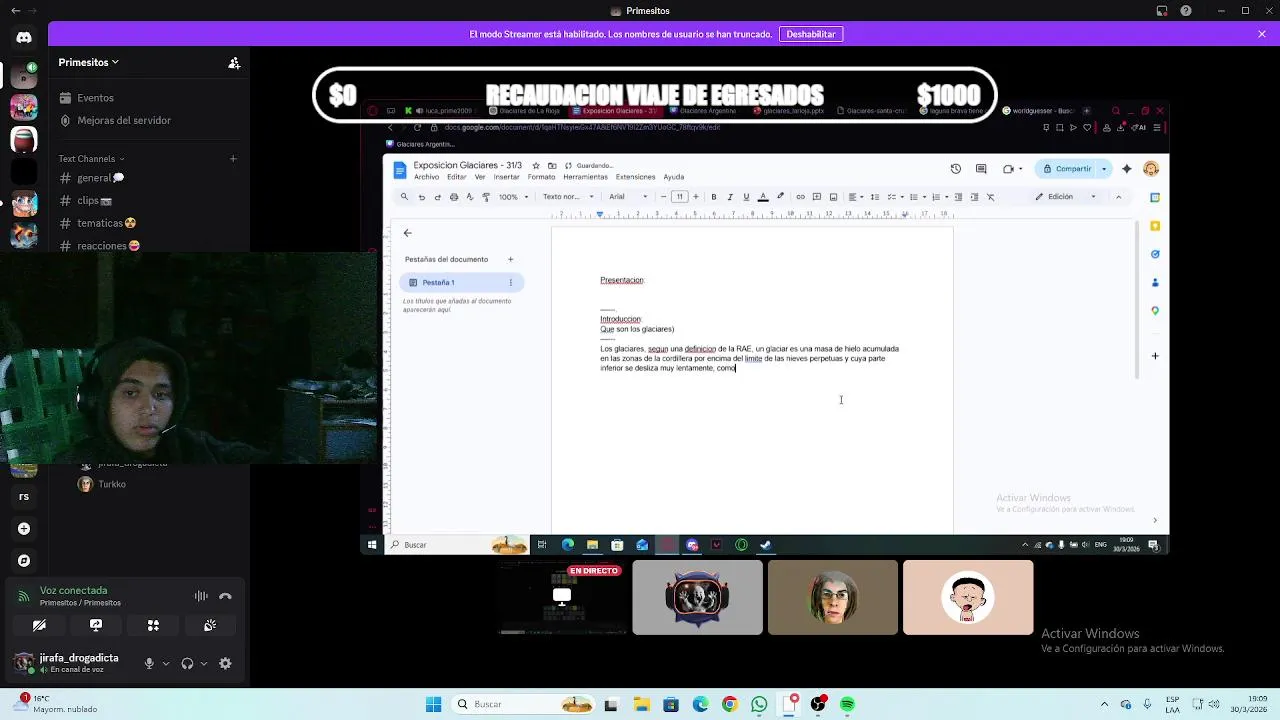1280x720 pixels.
Task: Add a channel with Text Channels plus
Action: (x=233, y=158)
